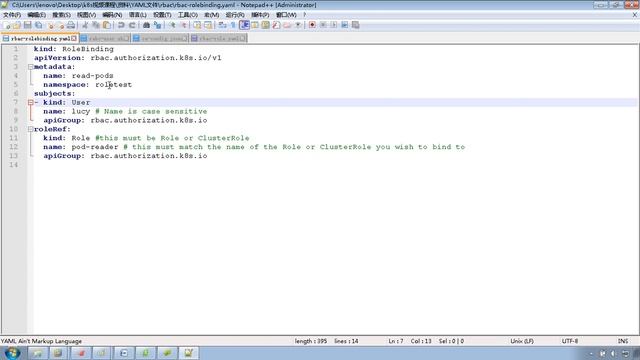Screen dimensions: 640x360
Task: Save the current file via toolbar
Action: point(28,25)
